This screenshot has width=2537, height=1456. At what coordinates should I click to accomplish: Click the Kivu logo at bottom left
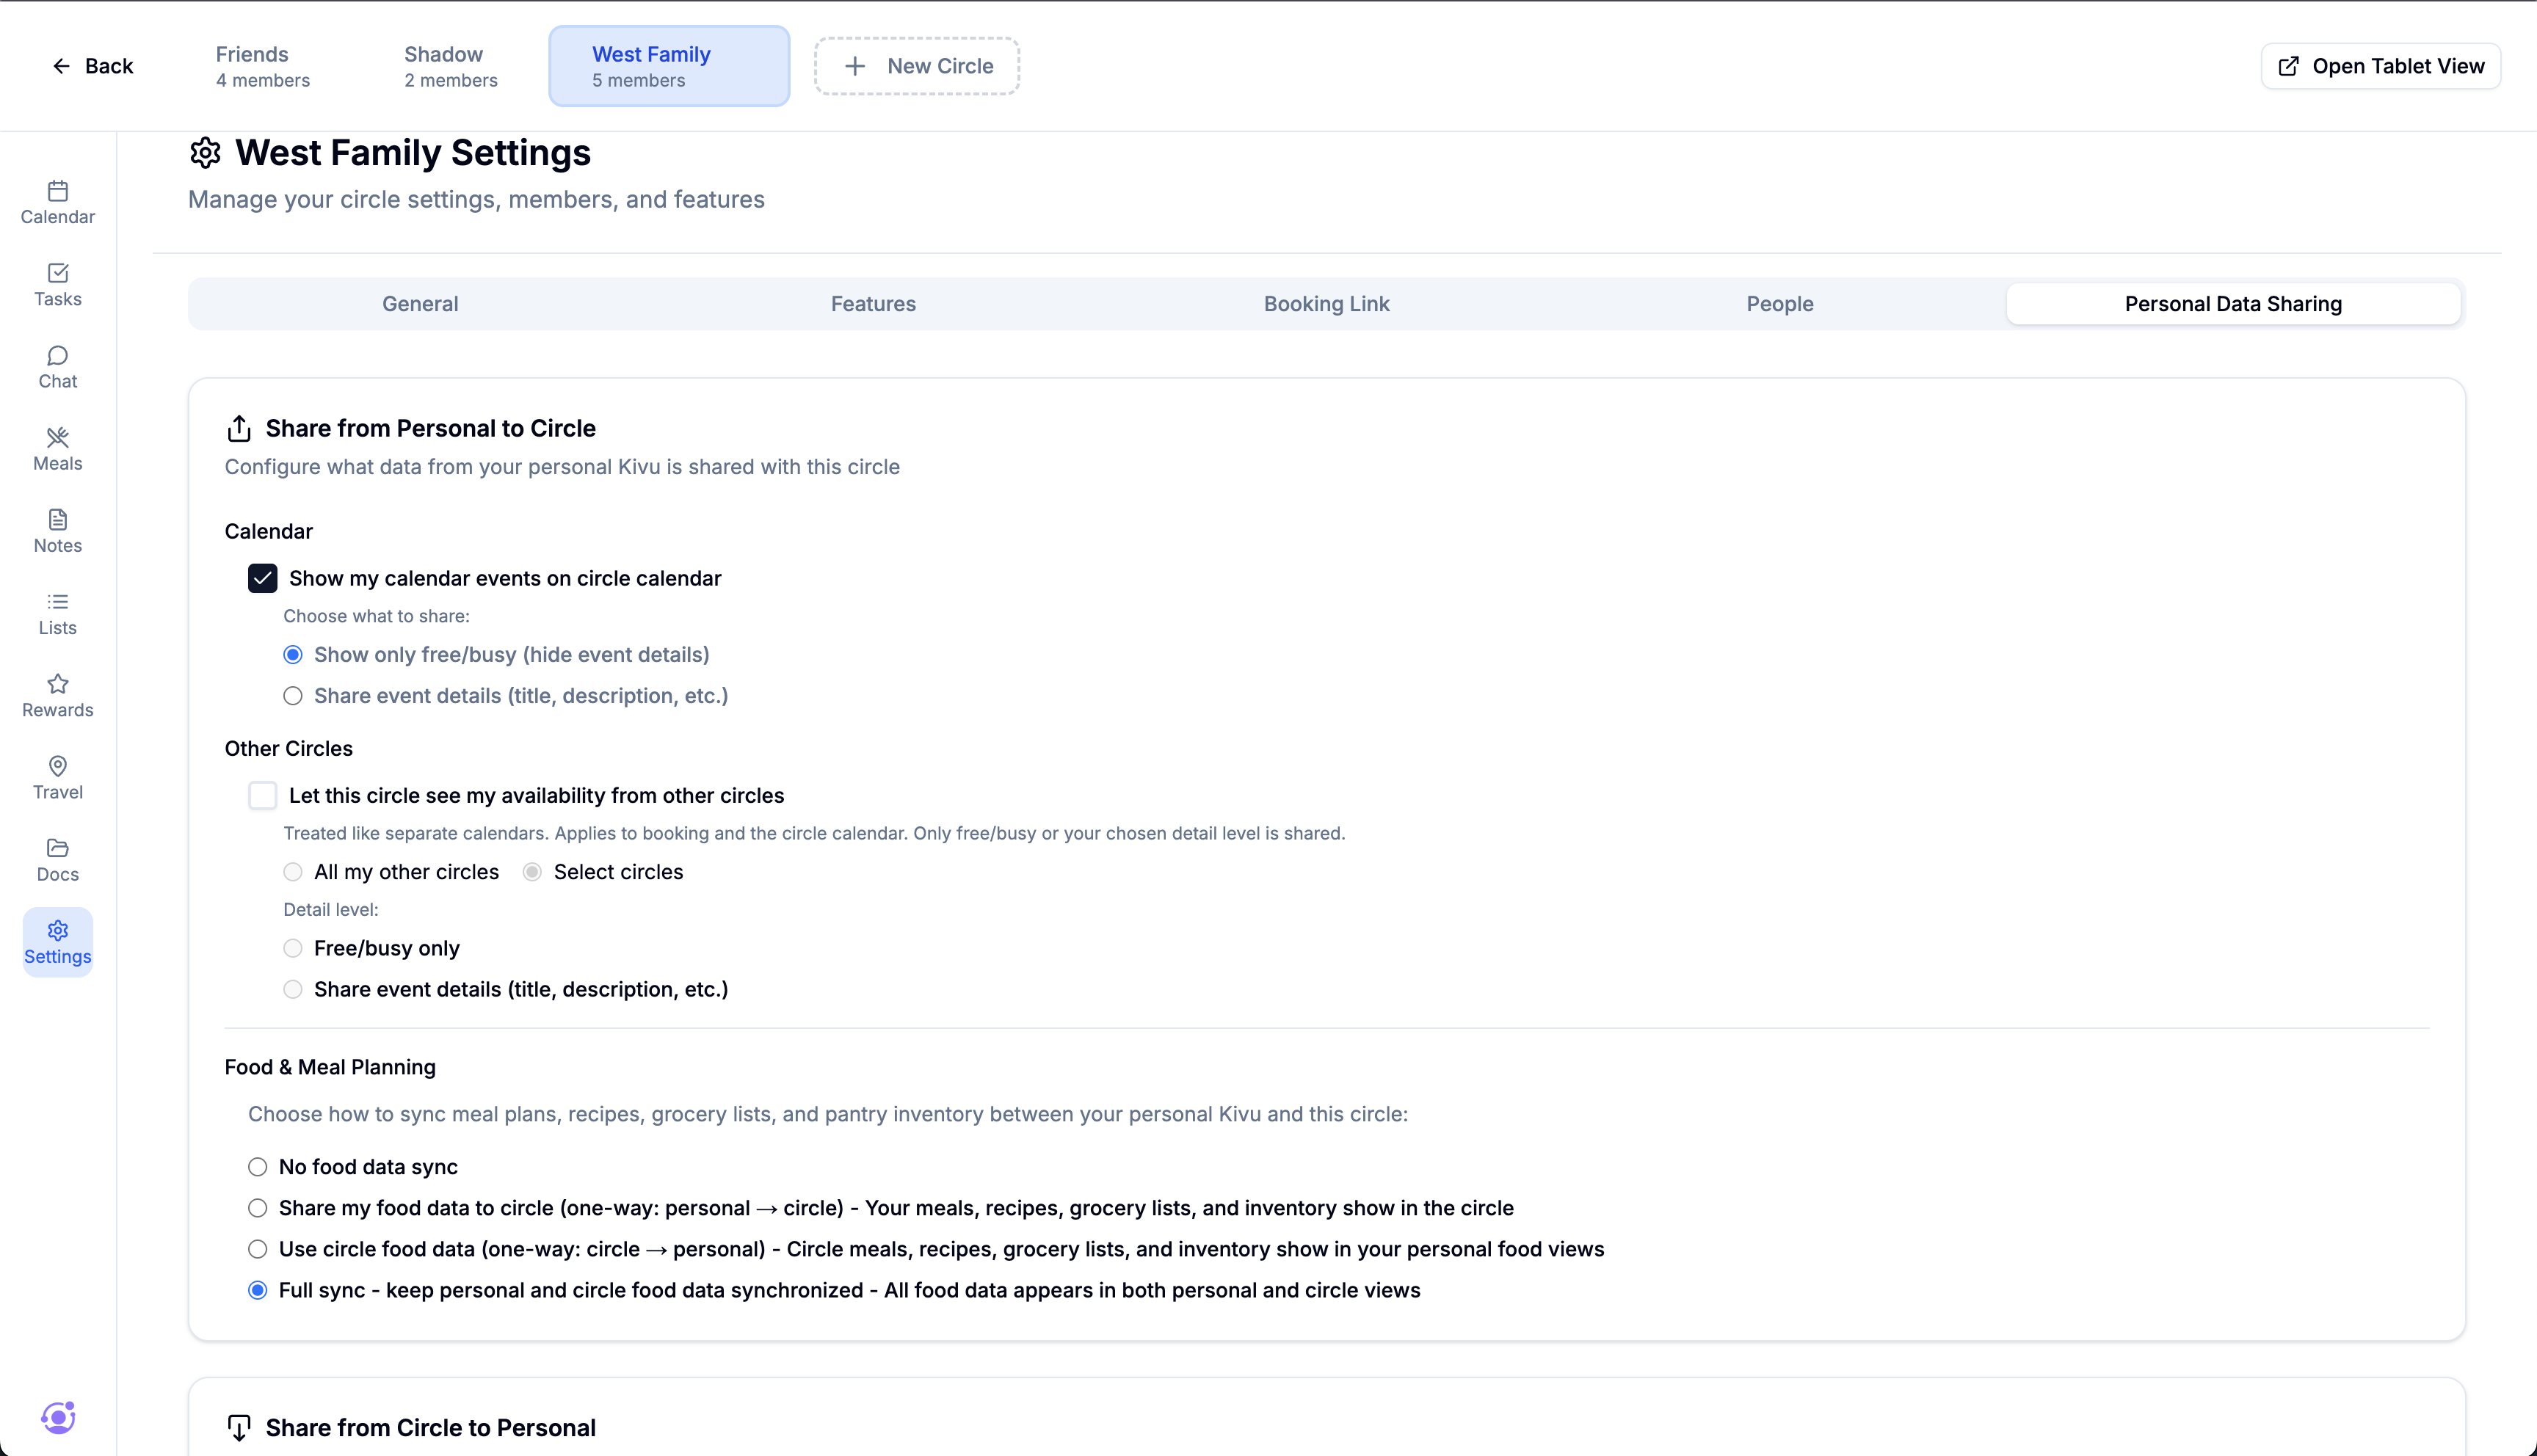pyautogui.click(x=57, y=1417)
